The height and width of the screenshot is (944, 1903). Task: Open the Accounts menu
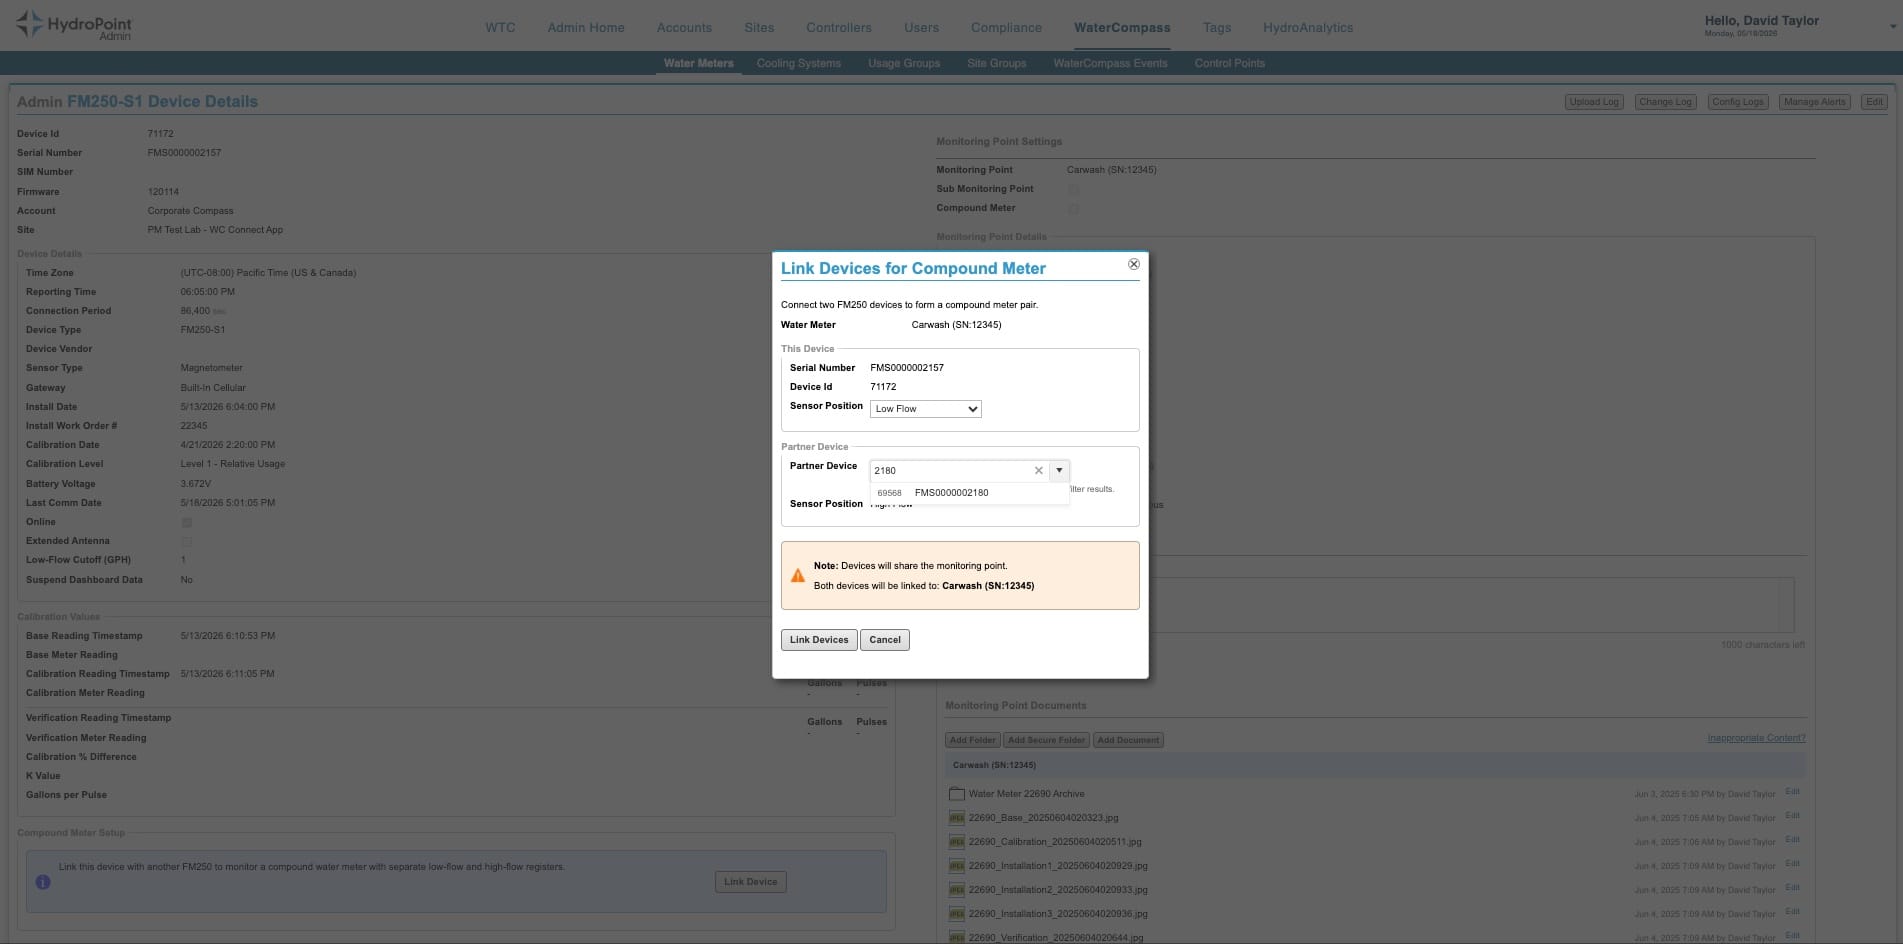684,27
